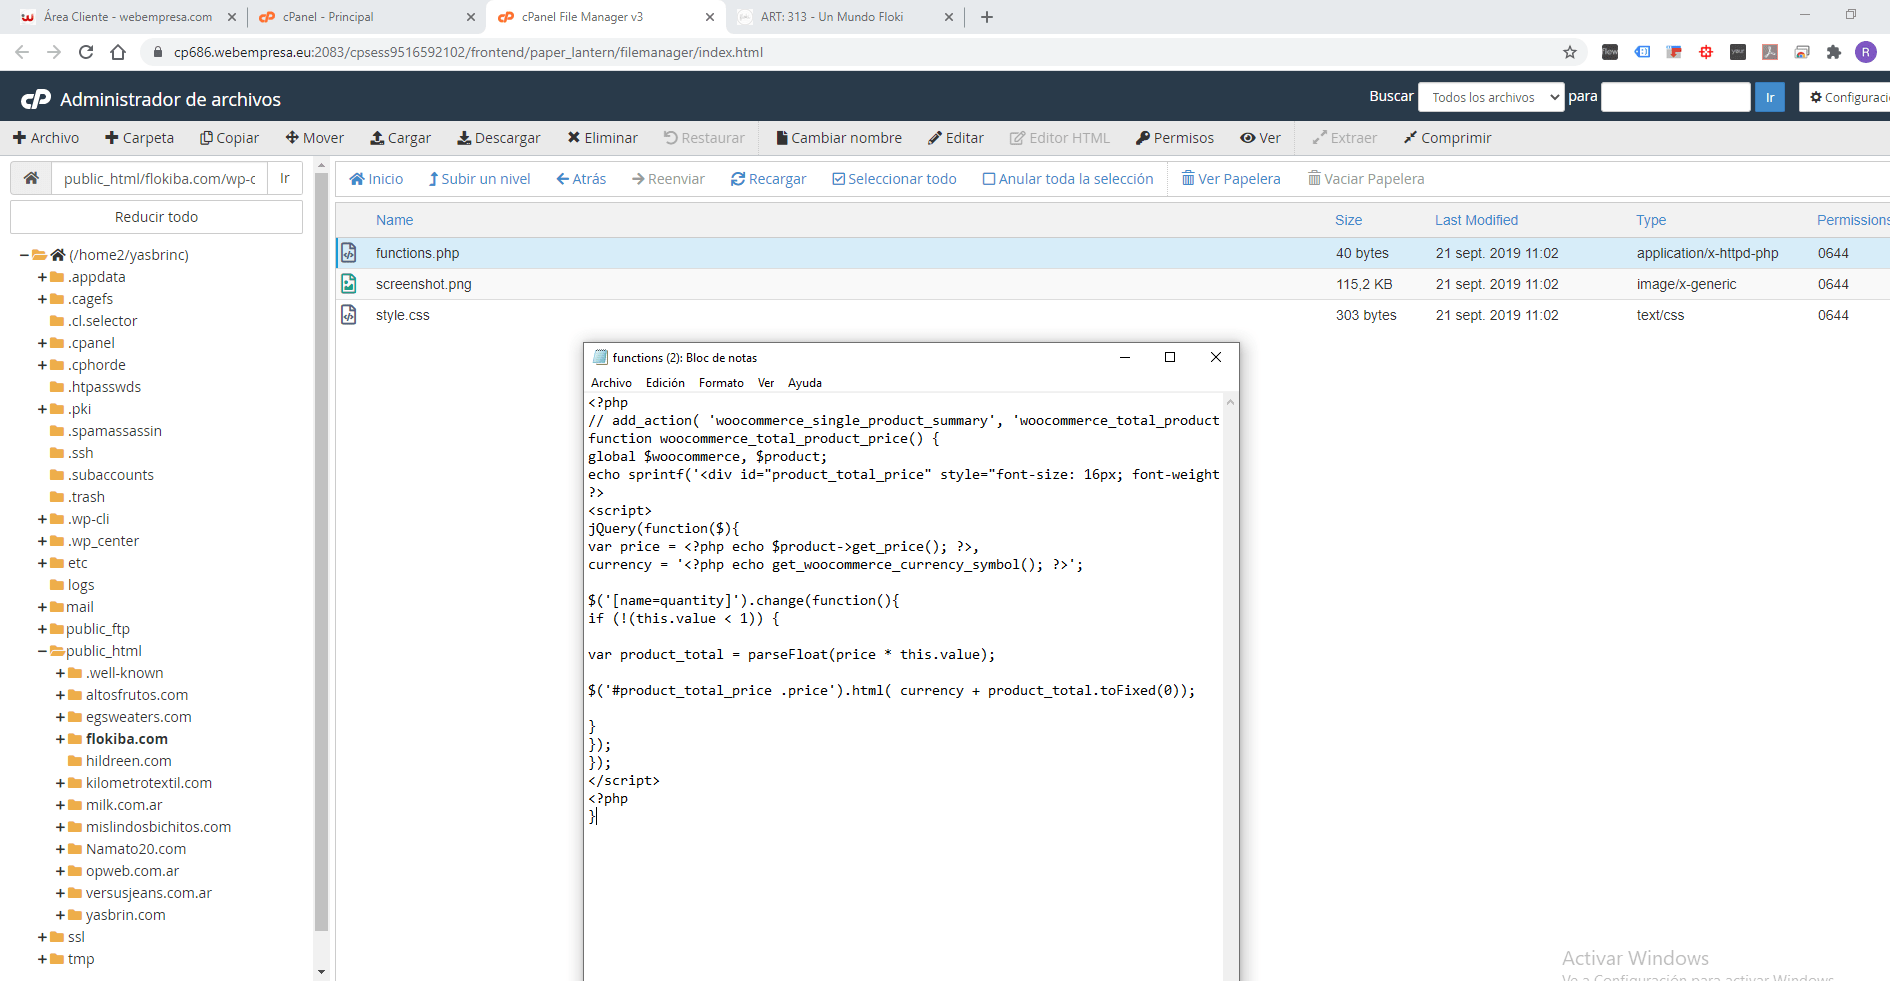Open the Configuración settings button
The width and height of the screenshot is (1890, 981).
pos(1846,97)
